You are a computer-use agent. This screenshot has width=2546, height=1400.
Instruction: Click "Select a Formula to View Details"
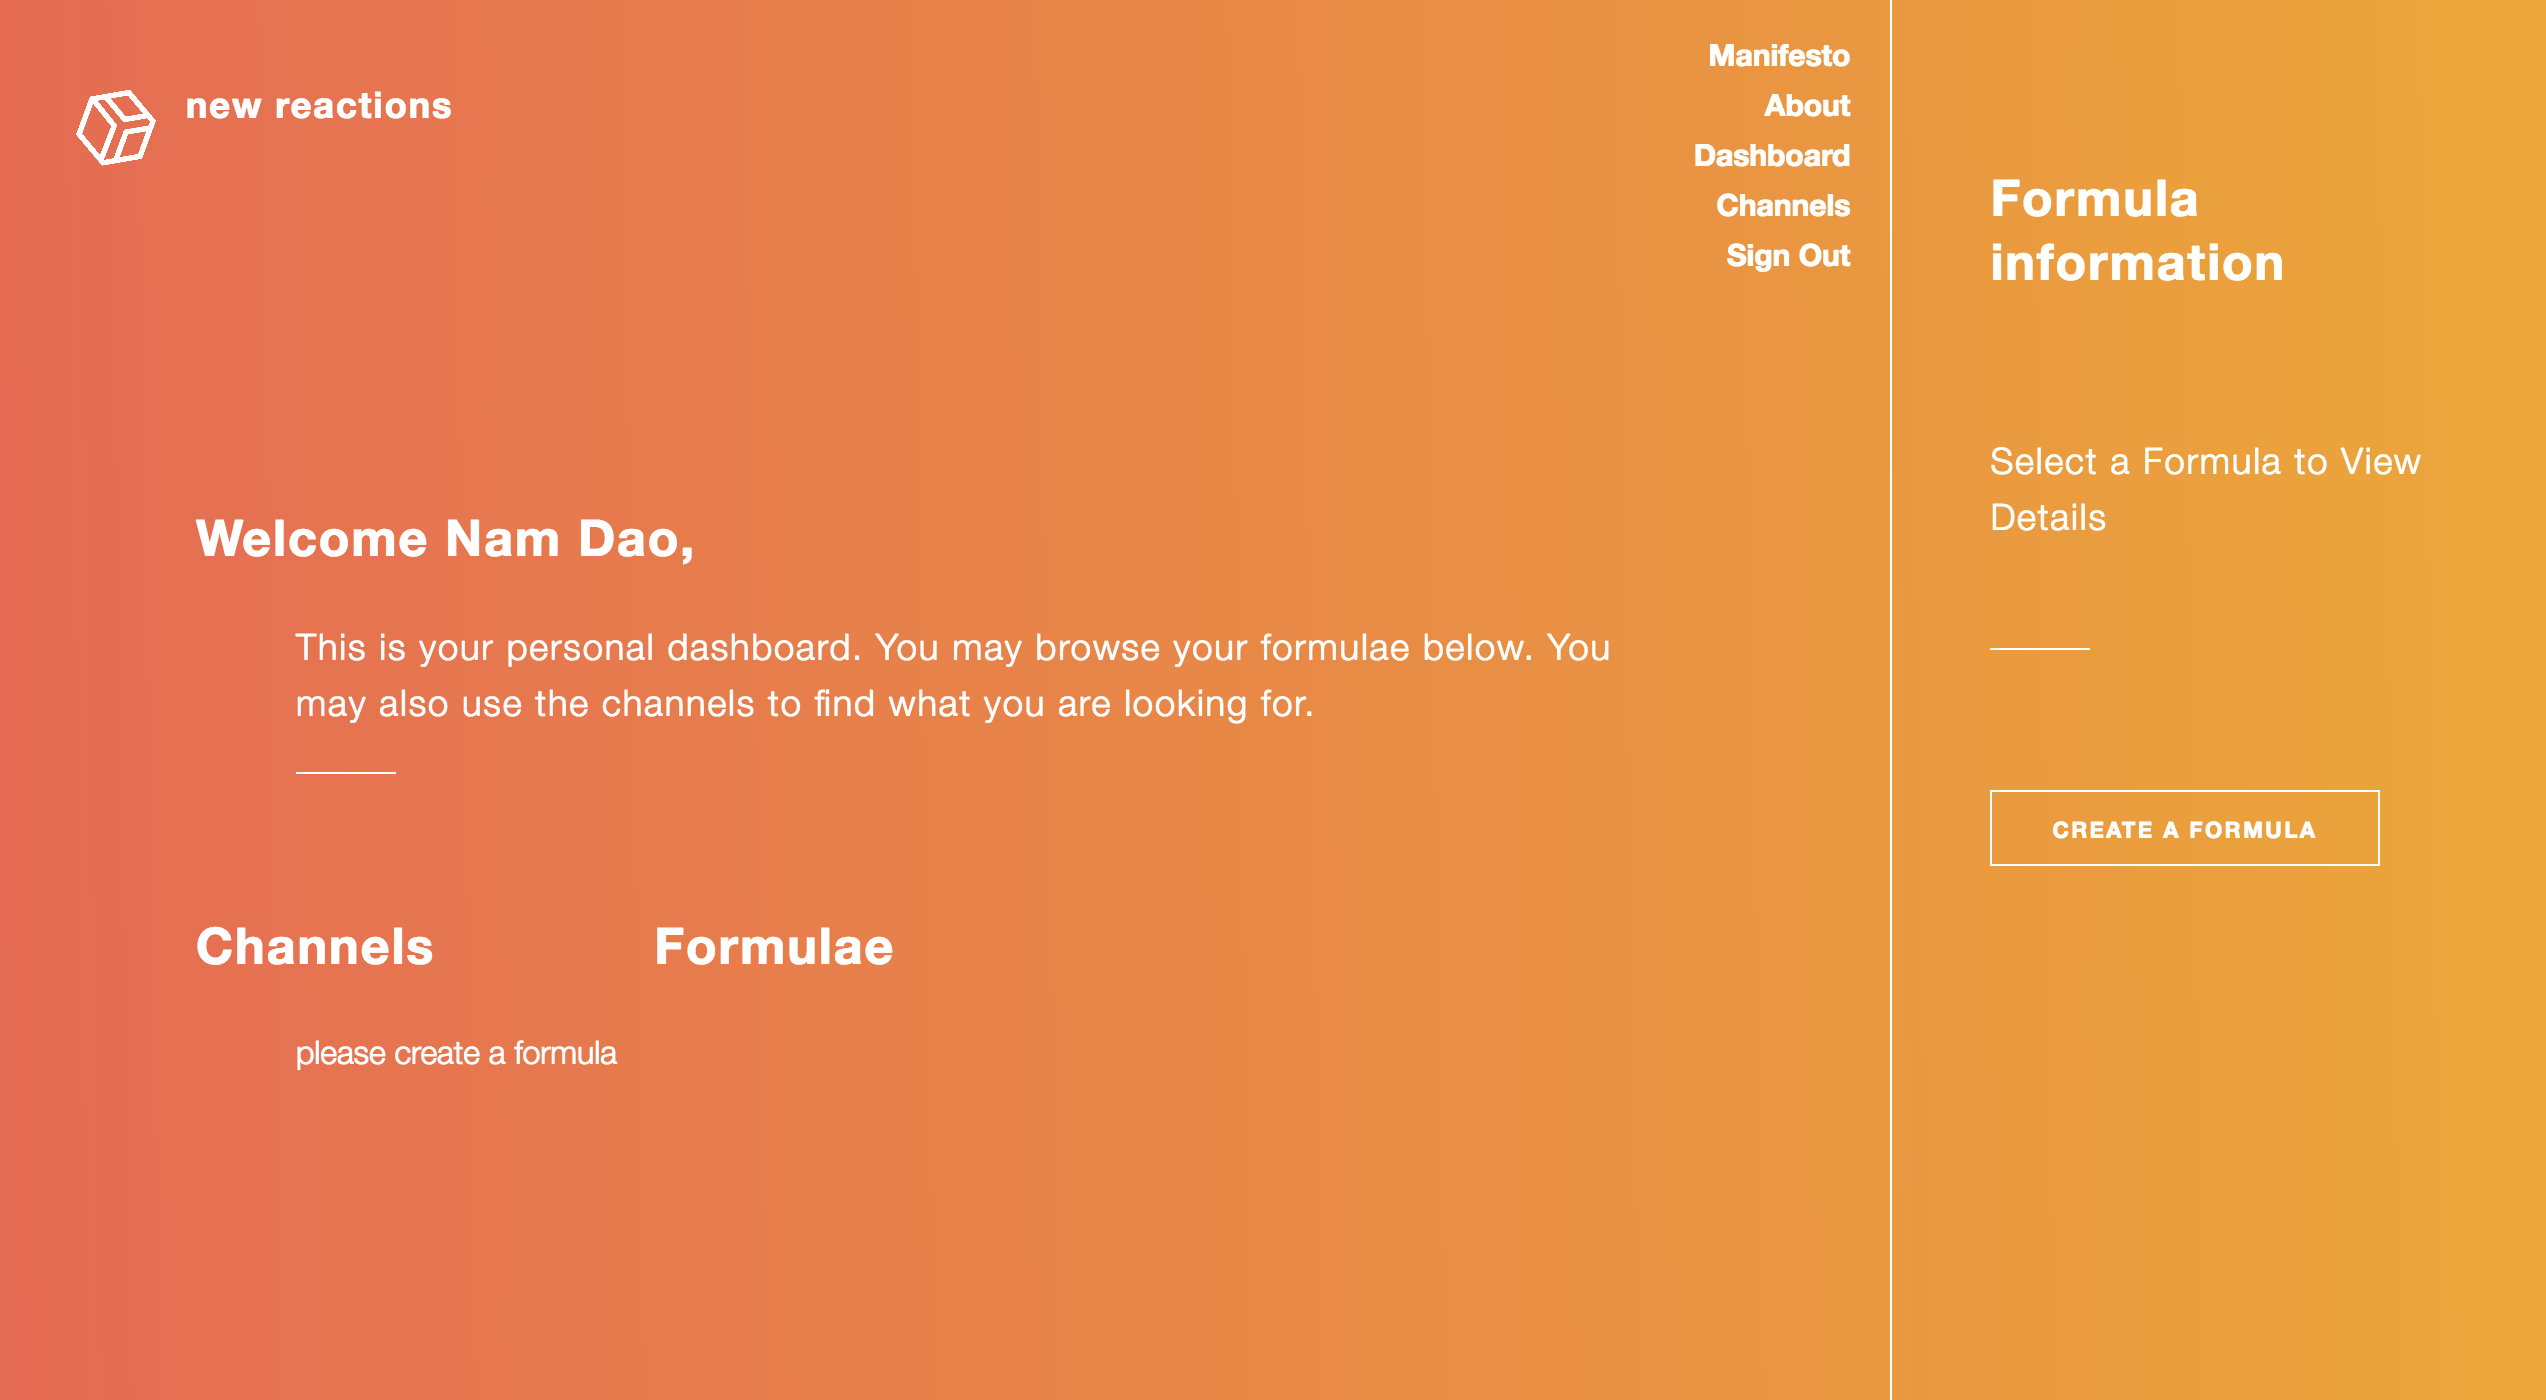coord(2204,489)
